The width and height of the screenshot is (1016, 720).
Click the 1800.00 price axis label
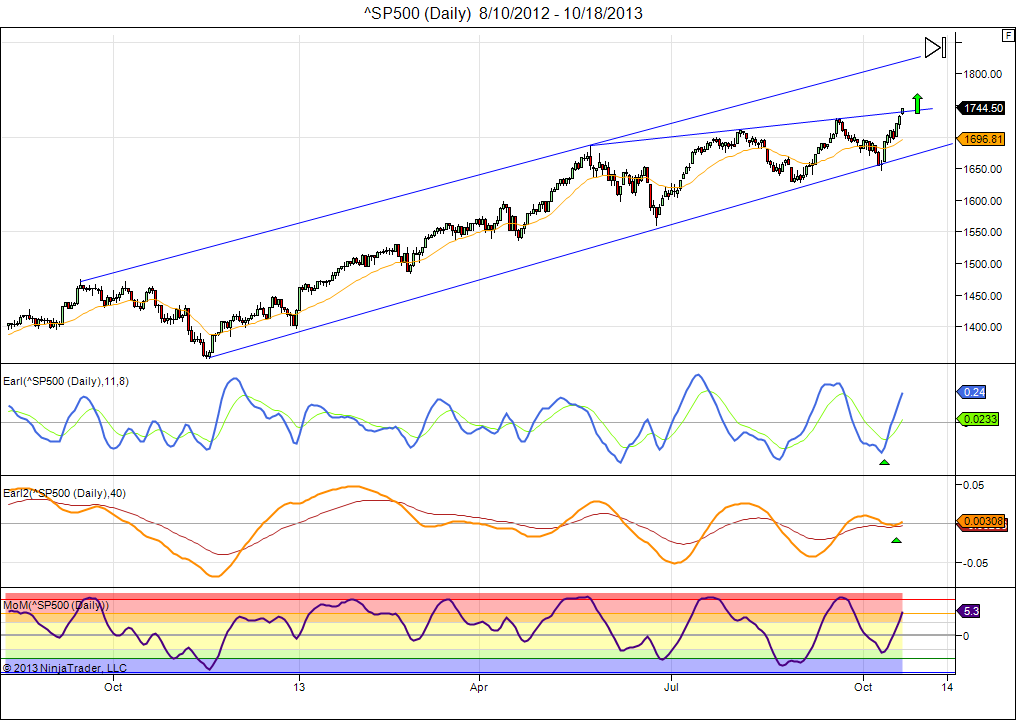click(x=983, y=74)
